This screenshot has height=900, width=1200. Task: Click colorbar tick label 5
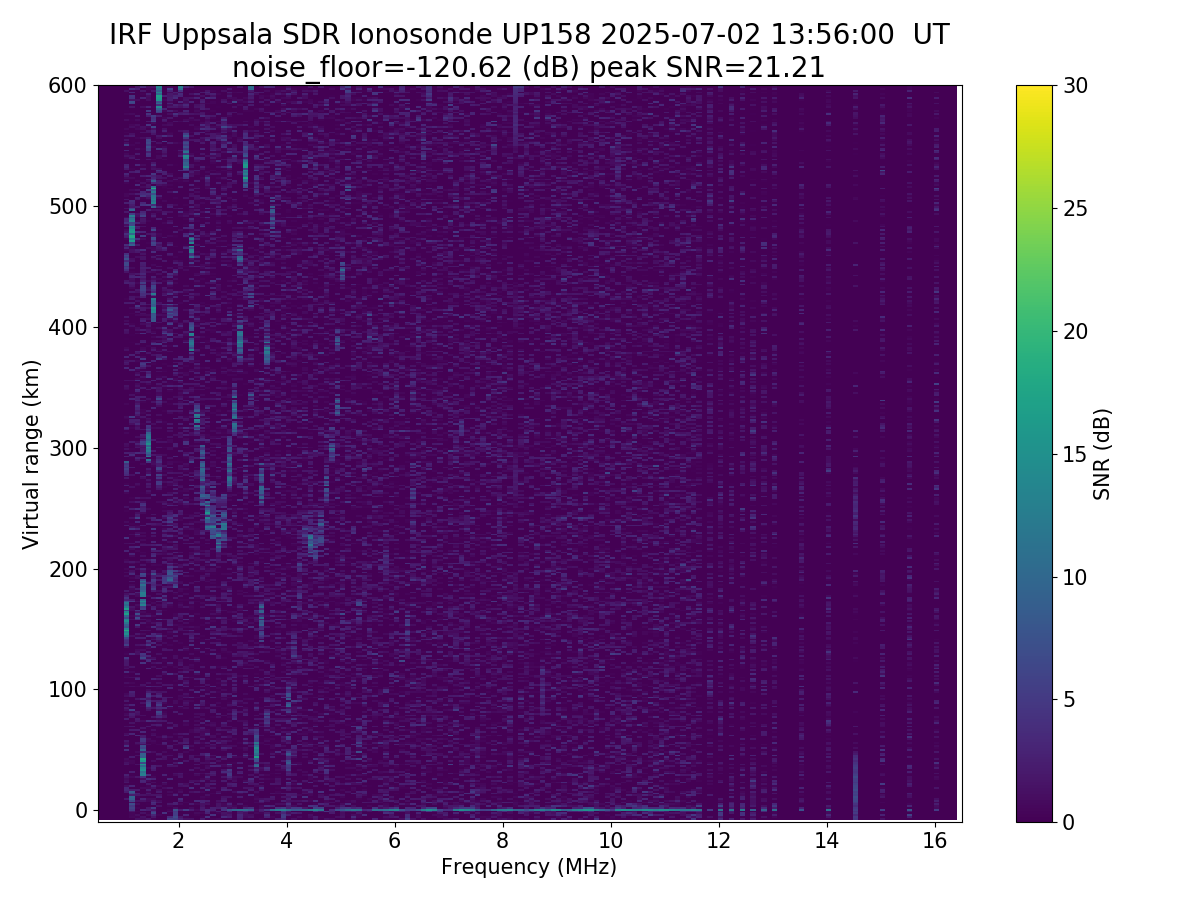tap(1069, 699)
